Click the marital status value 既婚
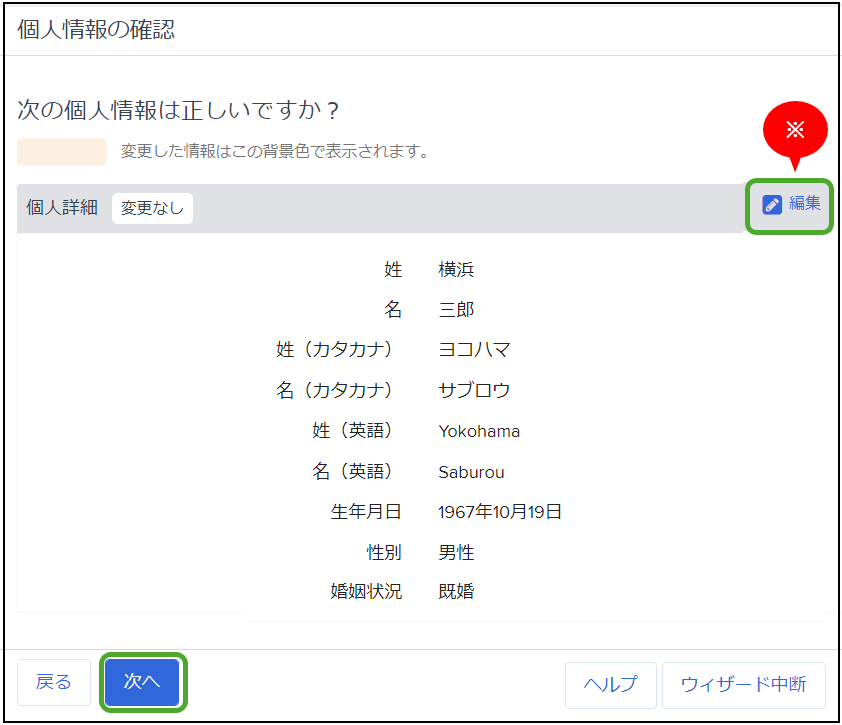Screen dimensions: 842x725 coord(456,592)
